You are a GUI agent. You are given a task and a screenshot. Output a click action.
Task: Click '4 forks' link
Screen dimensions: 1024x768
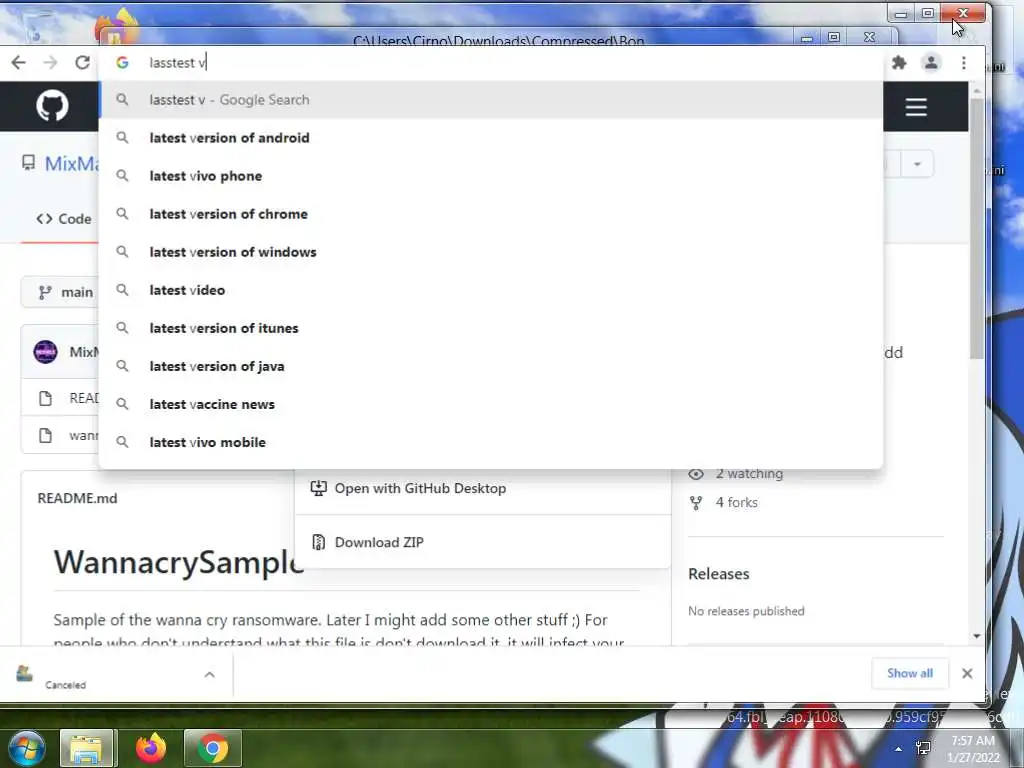737,502
